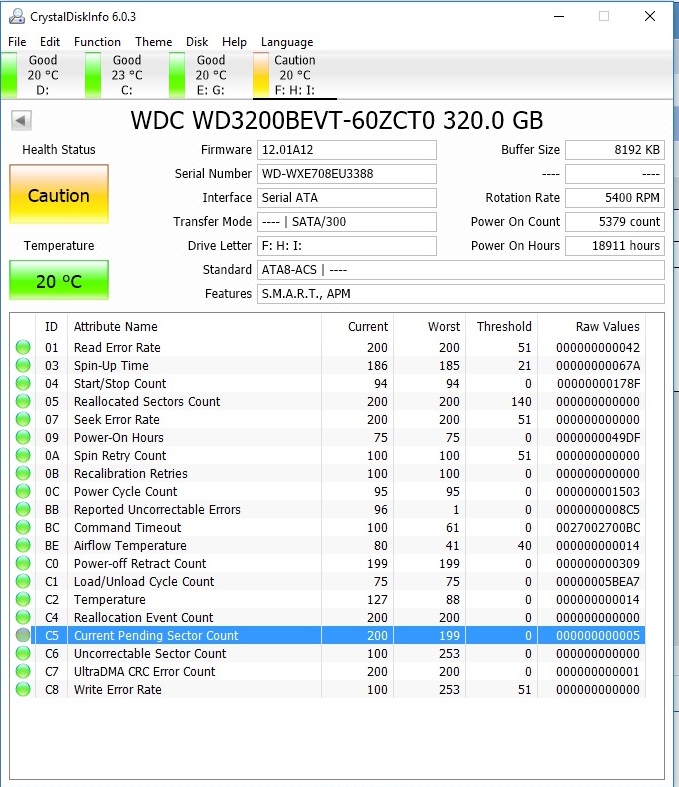
Task: Click status circle for Command Timeout
Action: [23, 528]
